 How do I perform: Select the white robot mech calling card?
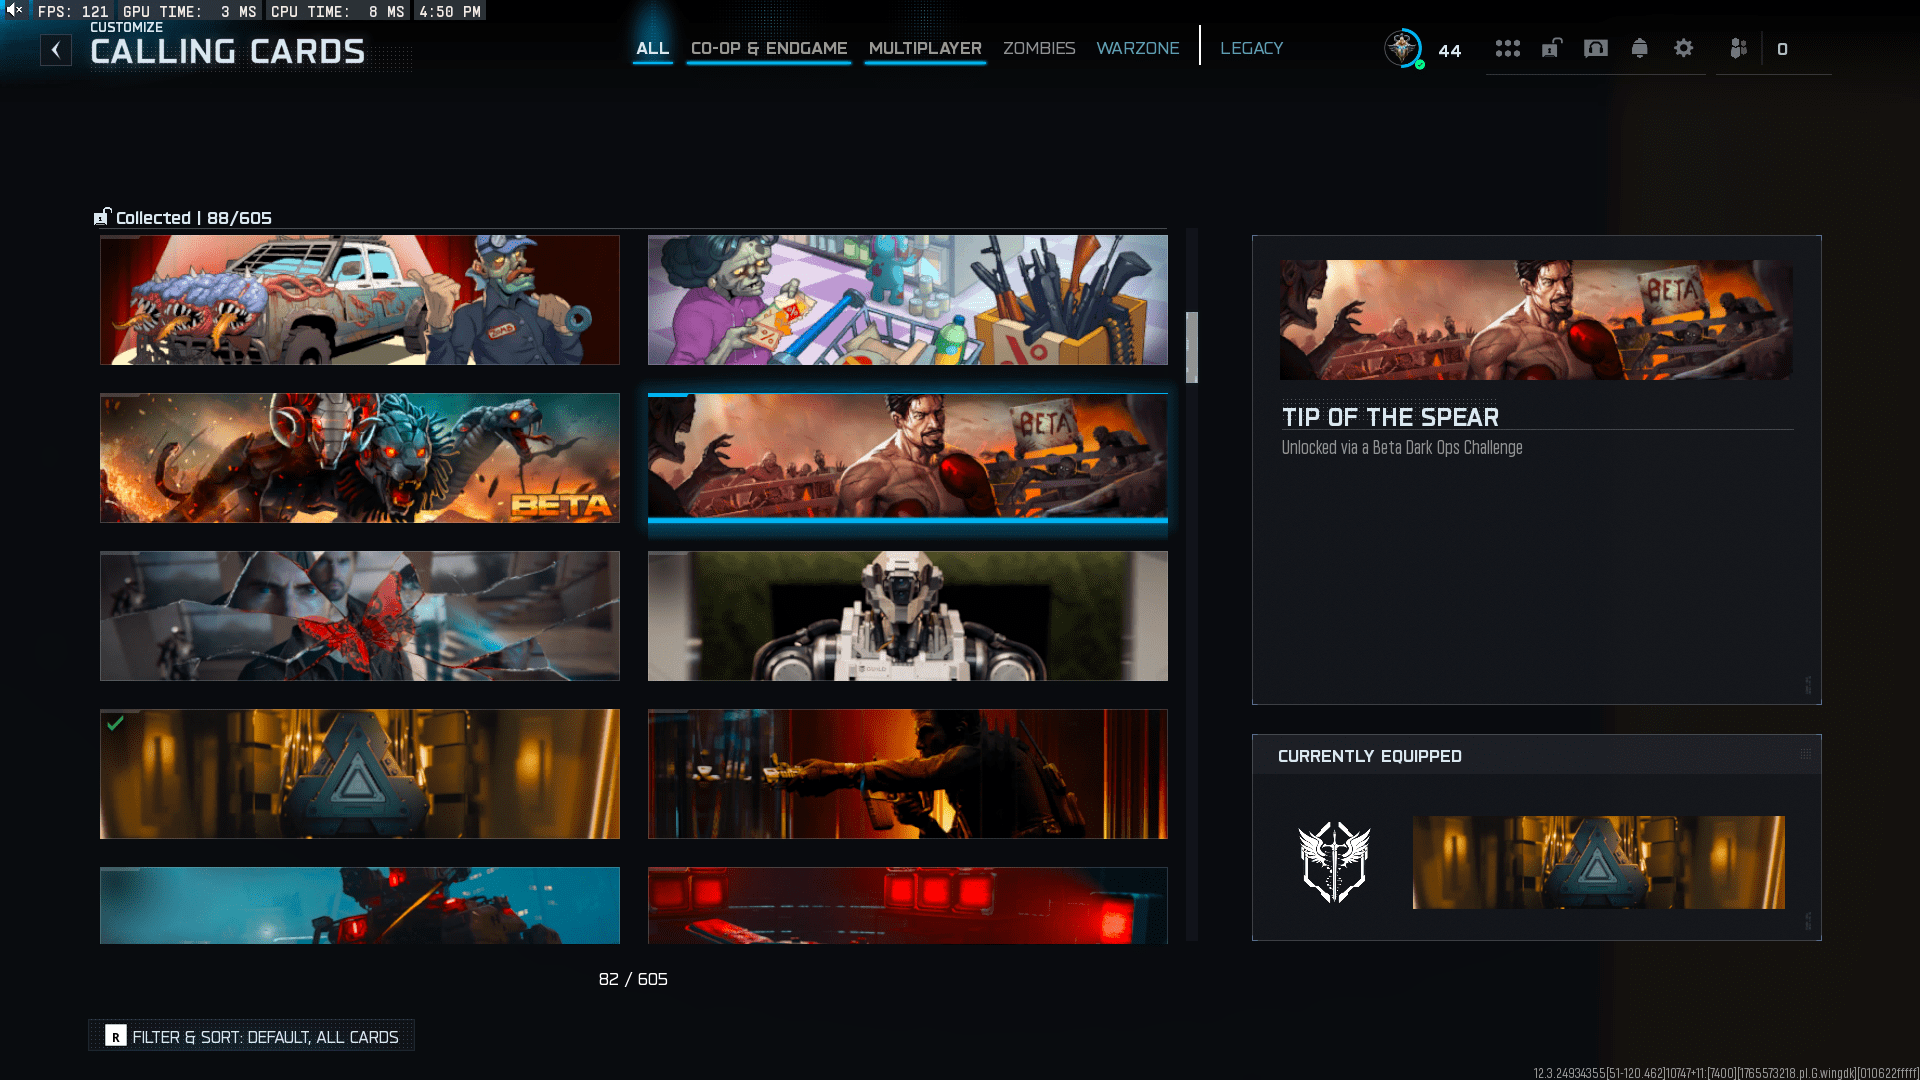click(907, 616)
